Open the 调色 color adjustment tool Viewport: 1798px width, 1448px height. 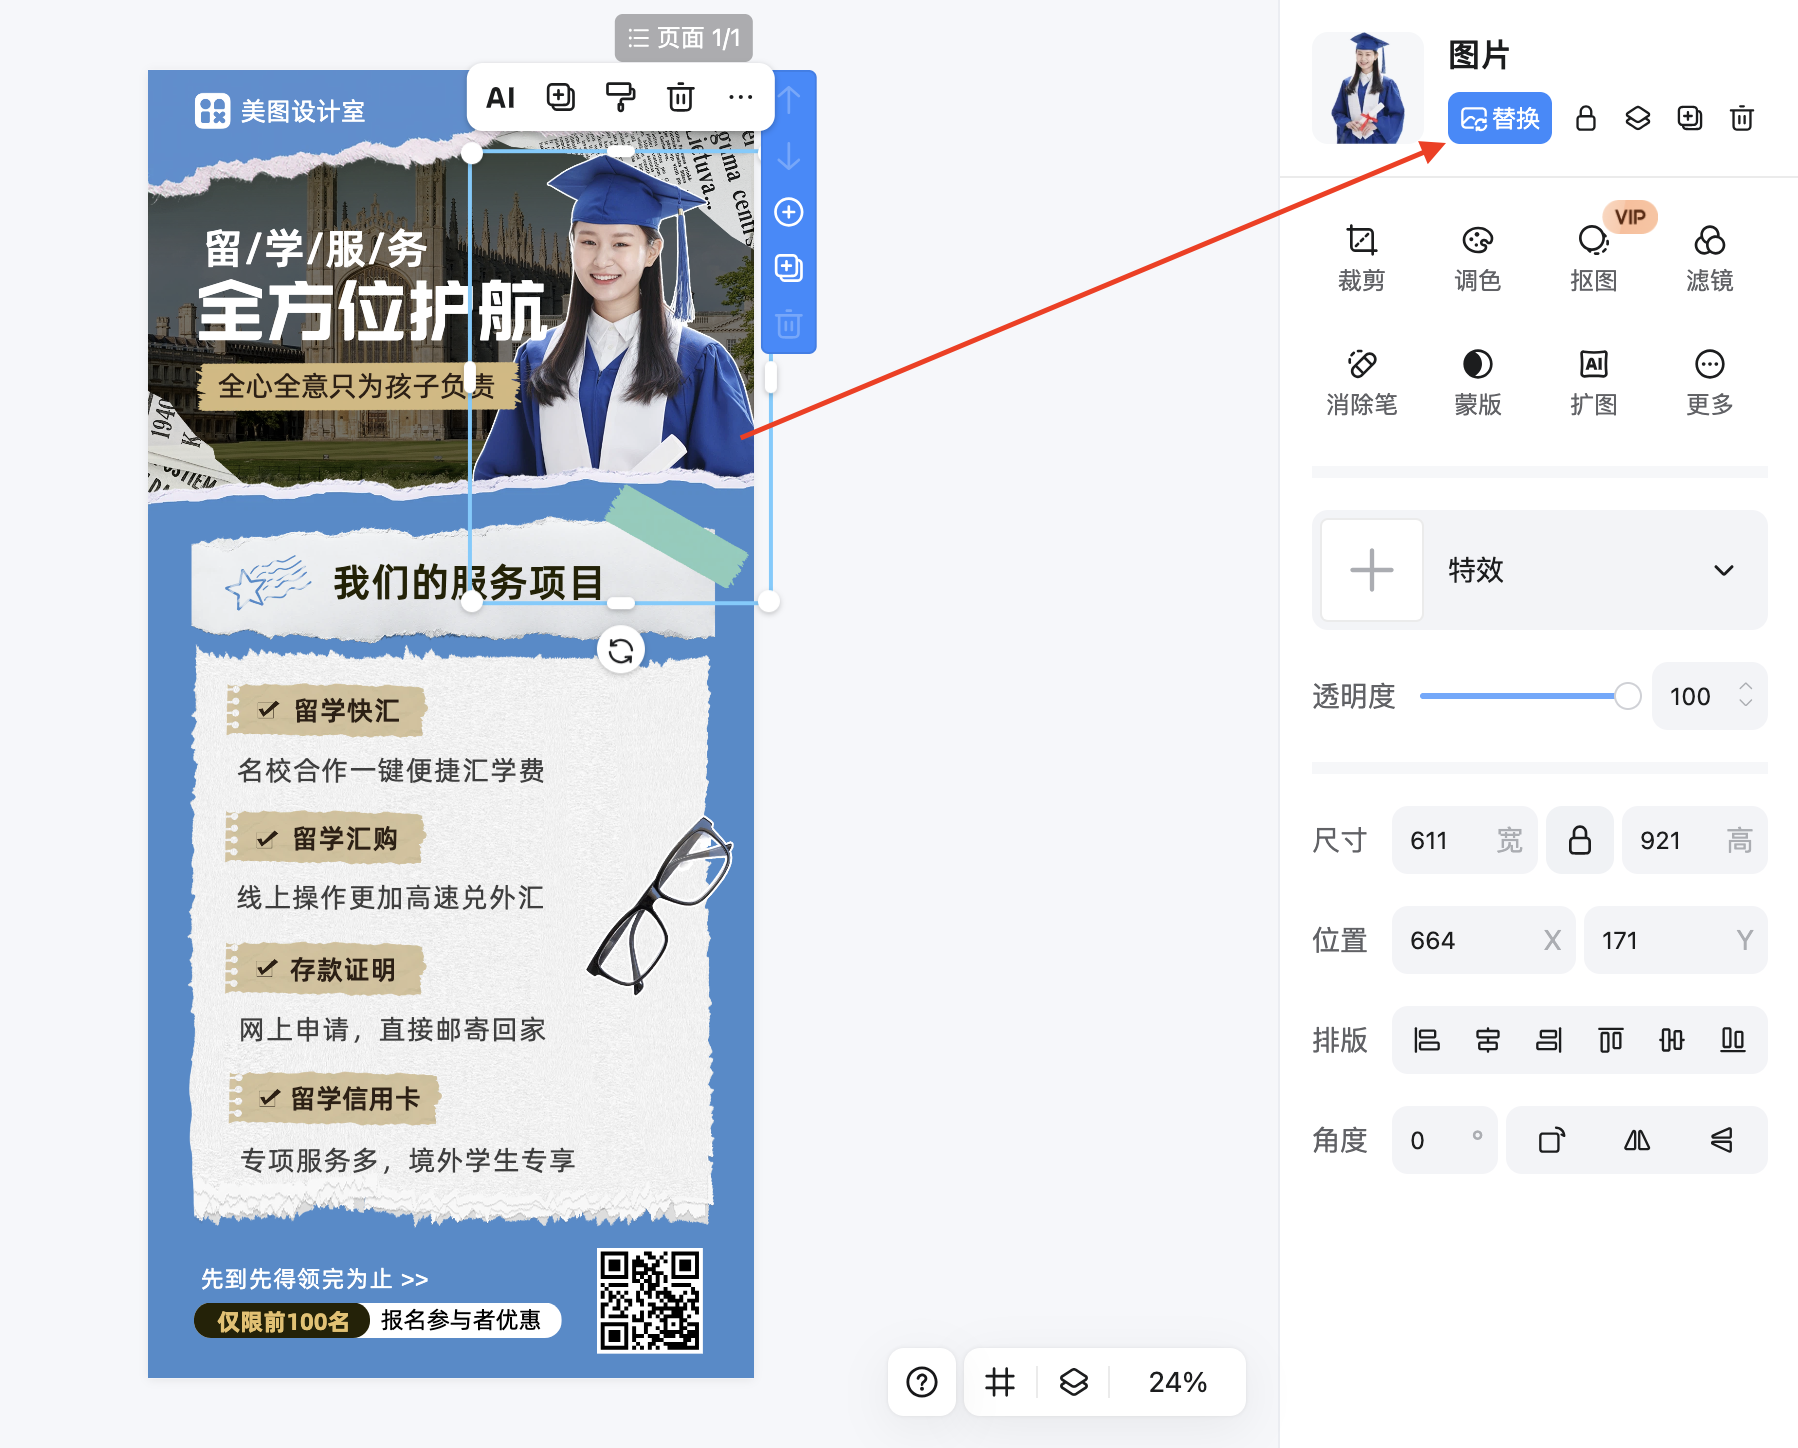pyautogui.click(x=1477, y=255)
